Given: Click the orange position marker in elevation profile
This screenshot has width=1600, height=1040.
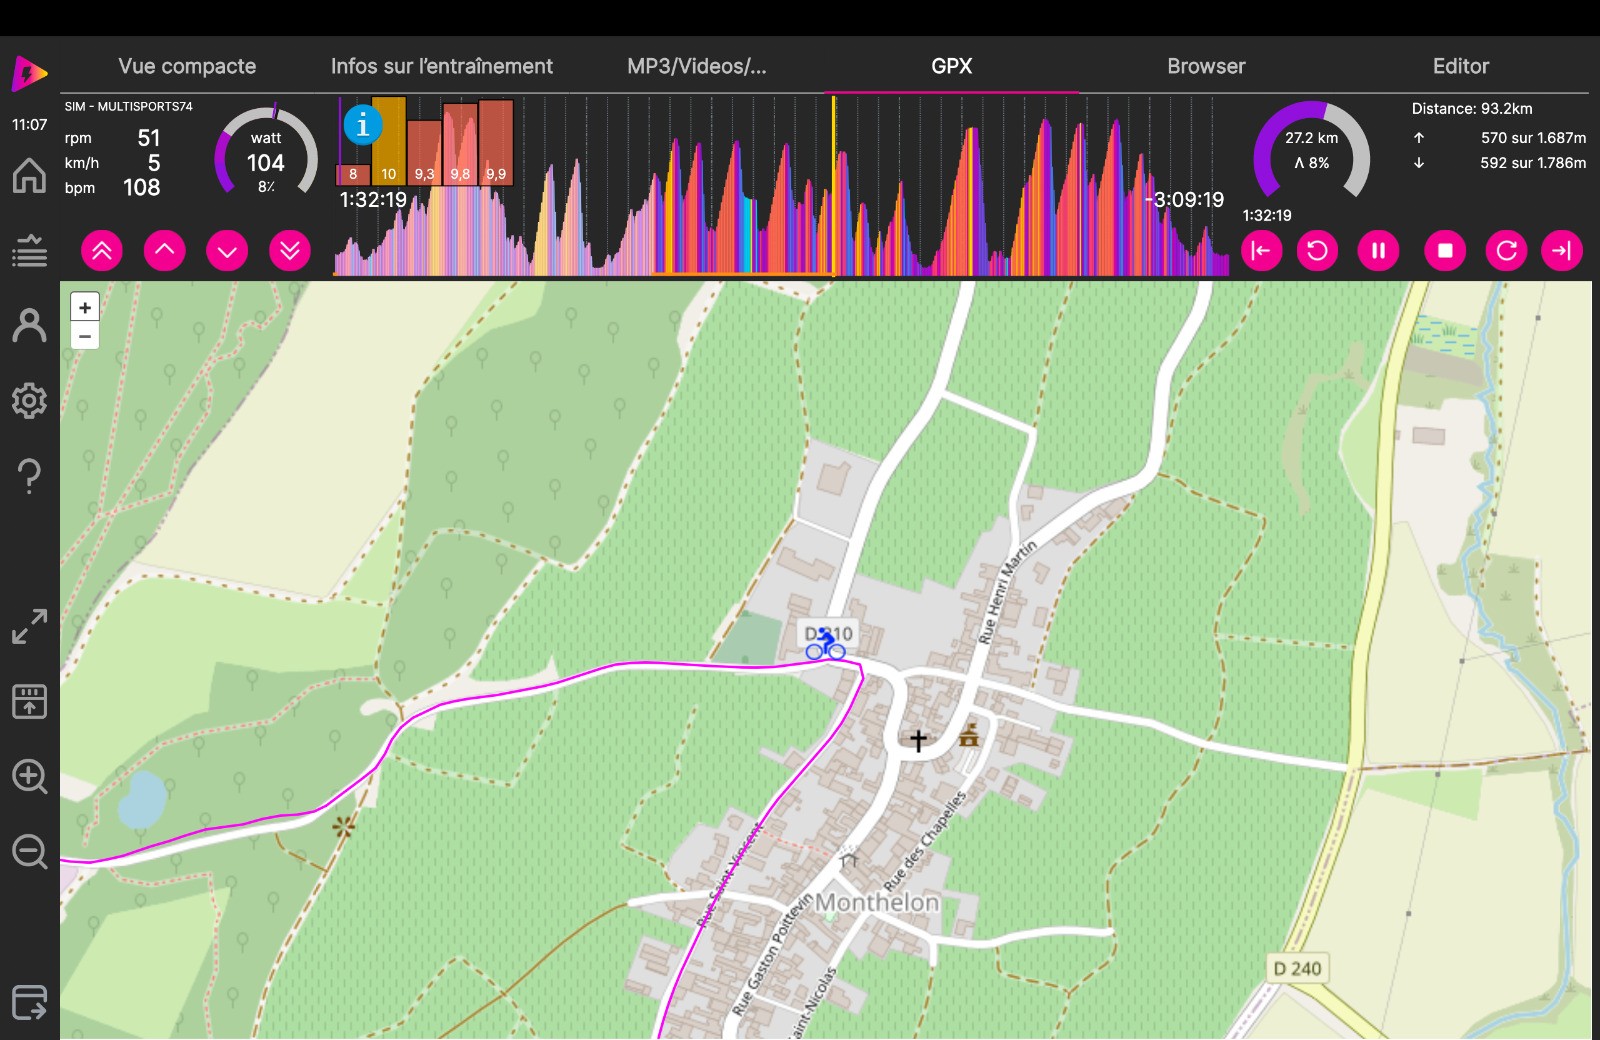Looking at the screenshot, I should (x=833, y=185).
